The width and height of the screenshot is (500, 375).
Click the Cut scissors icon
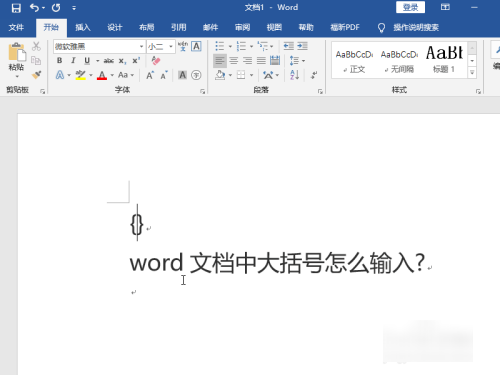[36, 46]
